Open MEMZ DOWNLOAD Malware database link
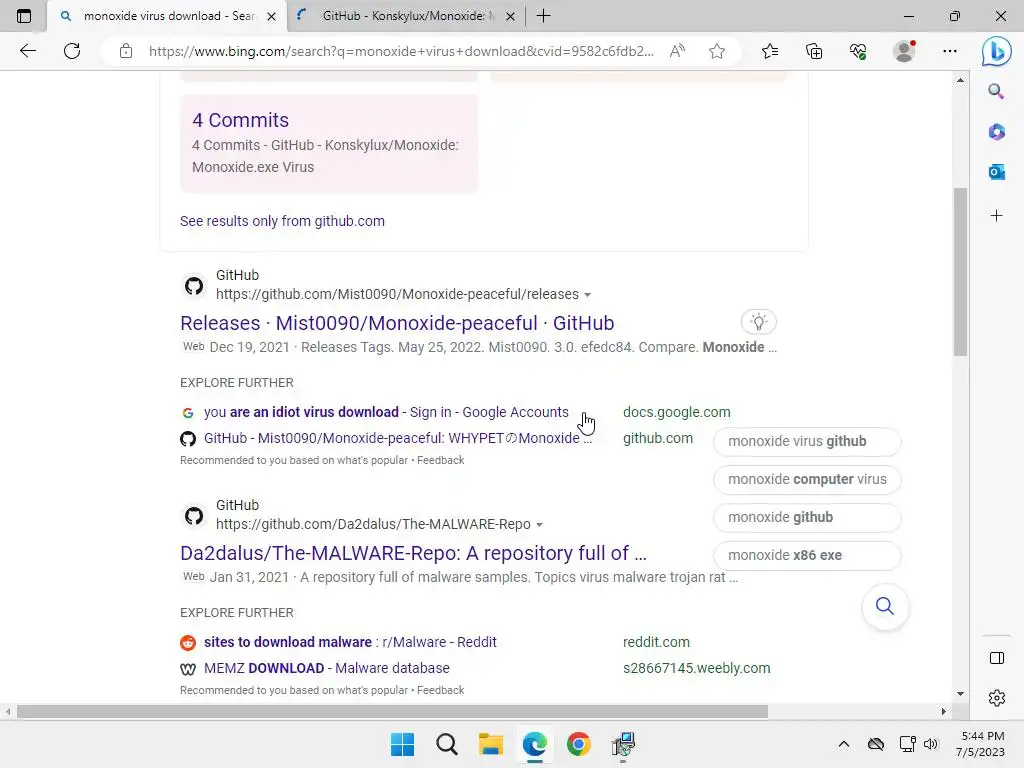The width and height of the screenshot is (1024, 768). coord(327,668)
